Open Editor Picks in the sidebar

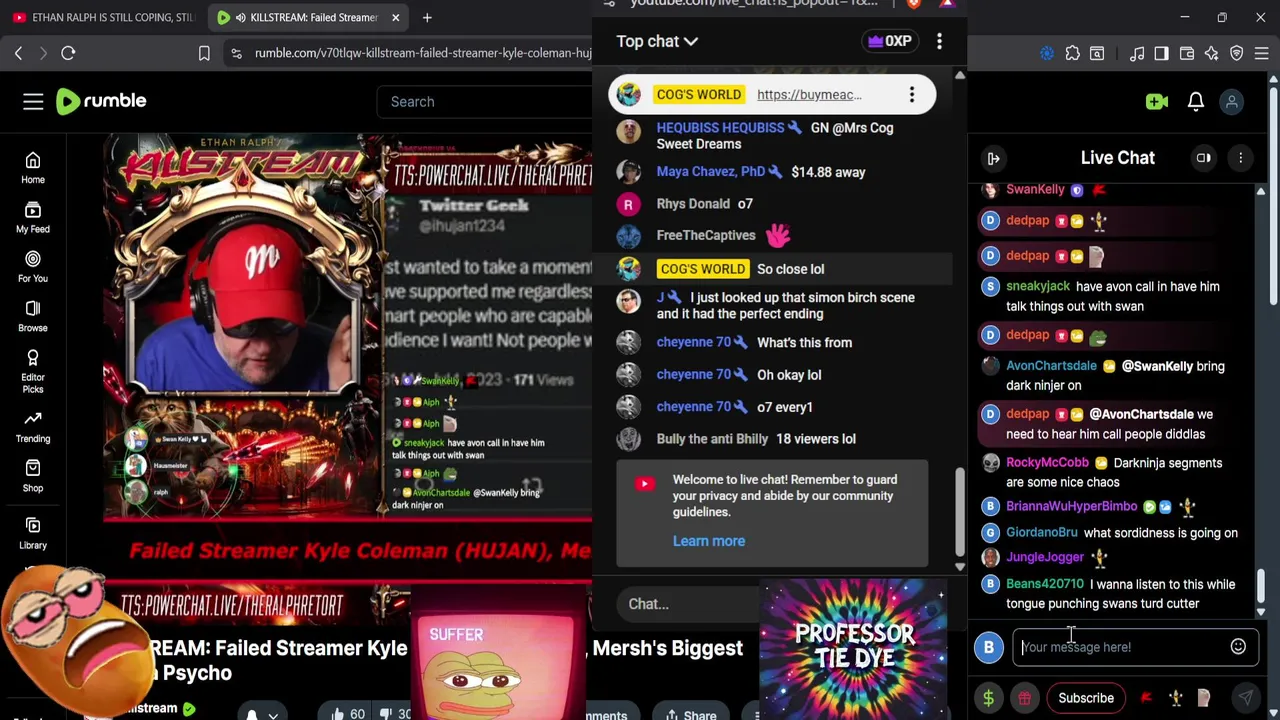(33, 371)
